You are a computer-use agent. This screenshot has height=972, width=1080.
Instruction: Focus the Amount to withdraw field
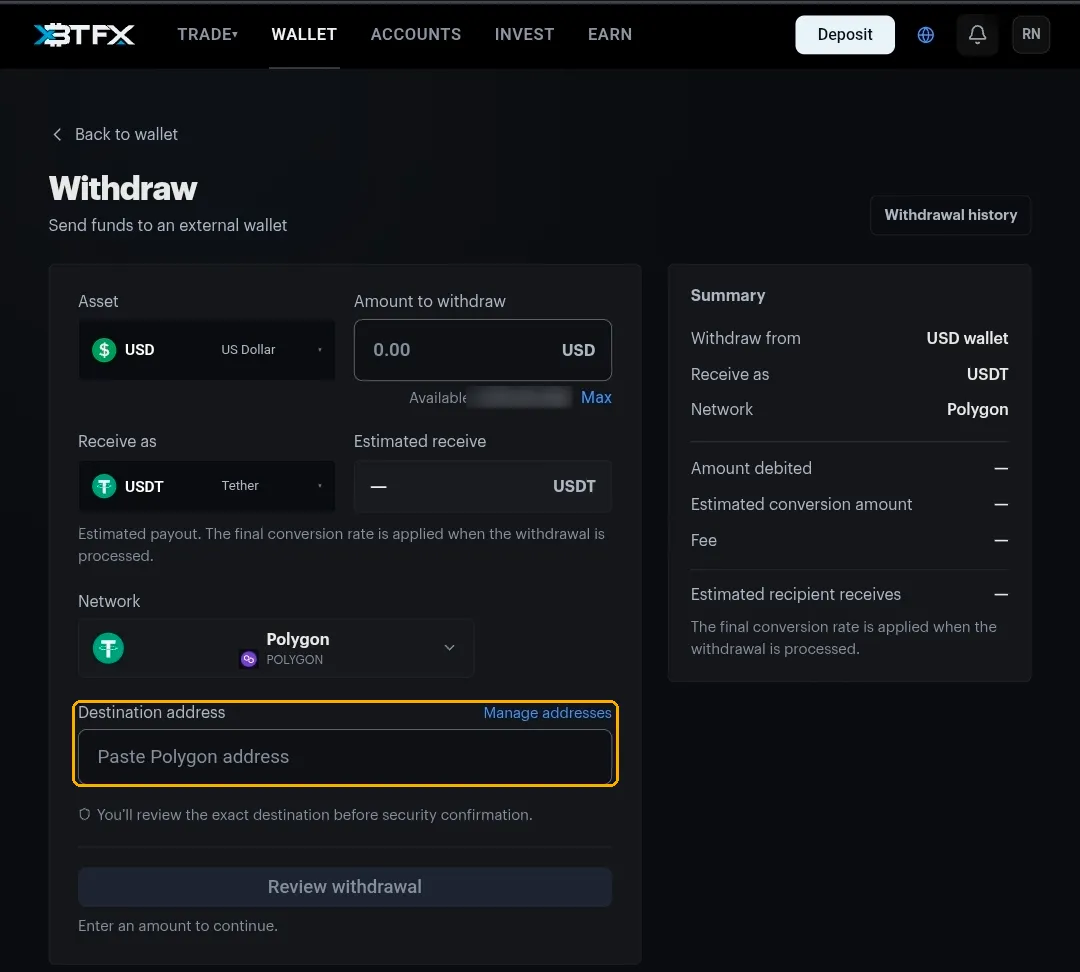[482, 350]
